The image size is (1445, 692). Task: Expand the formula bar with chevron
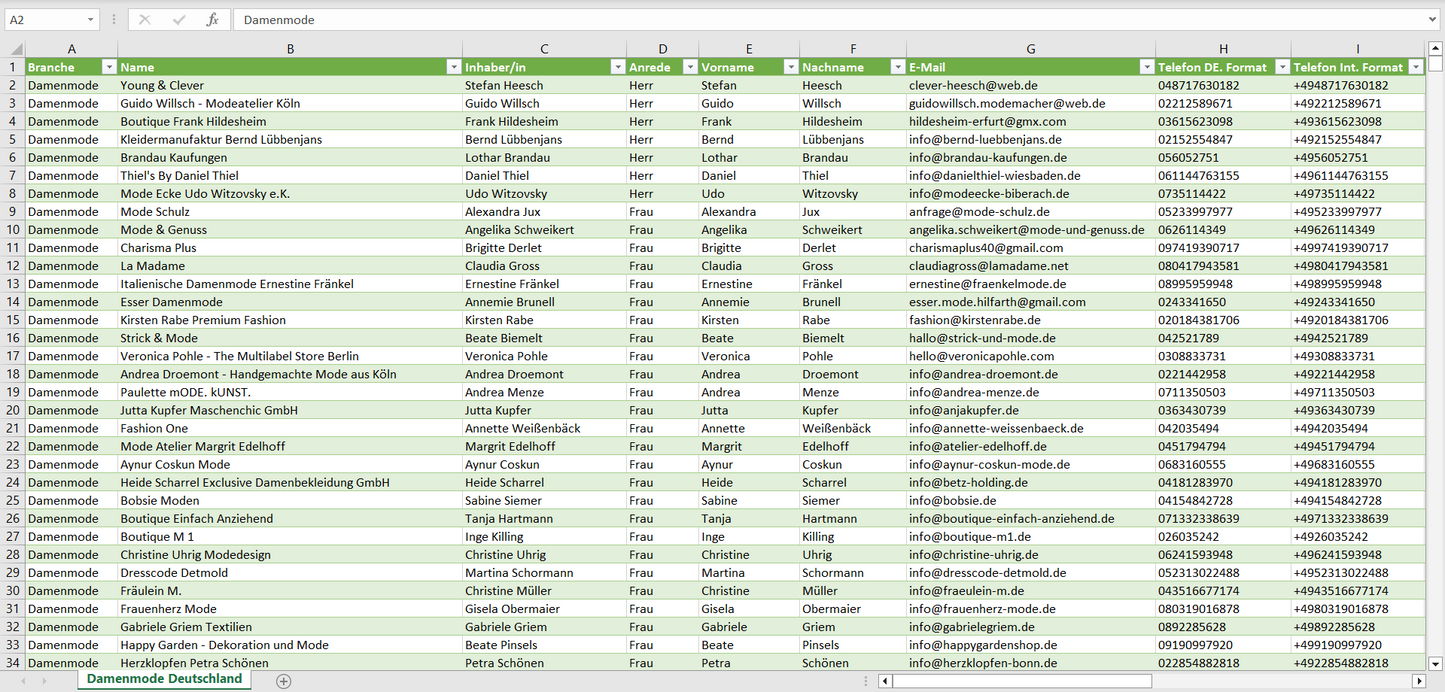pyautogui.click(x=1434, y=20)
